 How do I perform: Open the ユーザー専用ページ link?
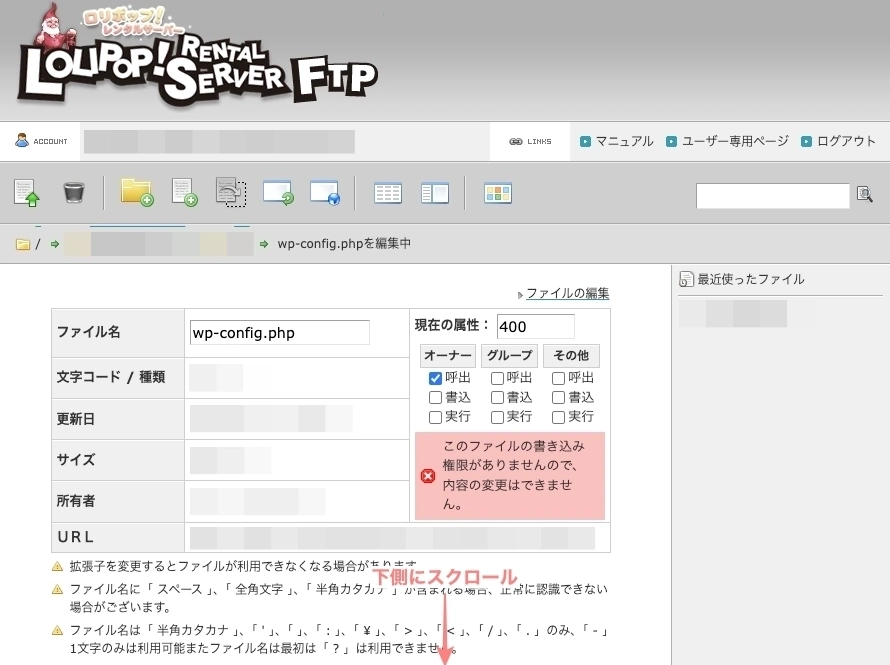pyautogui.click(x=735, y=141)
